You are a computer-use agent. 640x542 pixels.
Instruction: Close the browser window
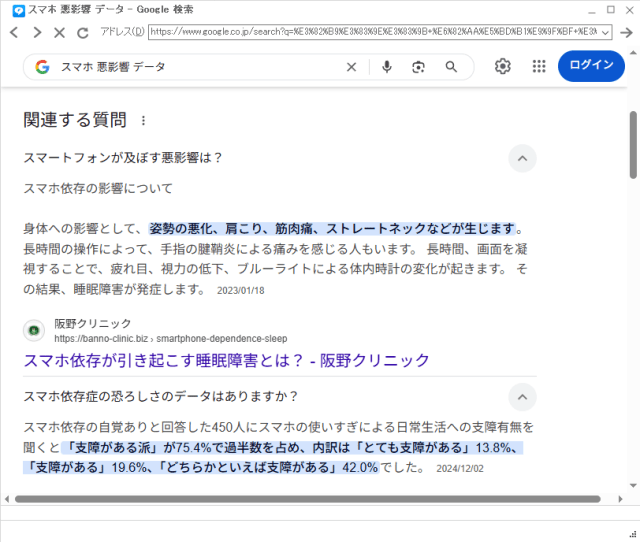[629, 10]
